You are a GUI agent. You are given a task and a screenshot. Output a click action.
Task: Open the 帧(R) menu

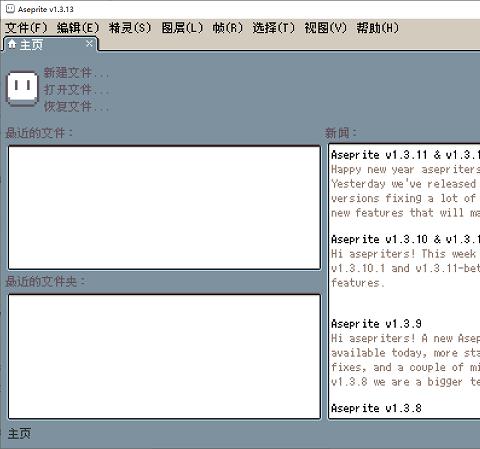click(228, 28)
